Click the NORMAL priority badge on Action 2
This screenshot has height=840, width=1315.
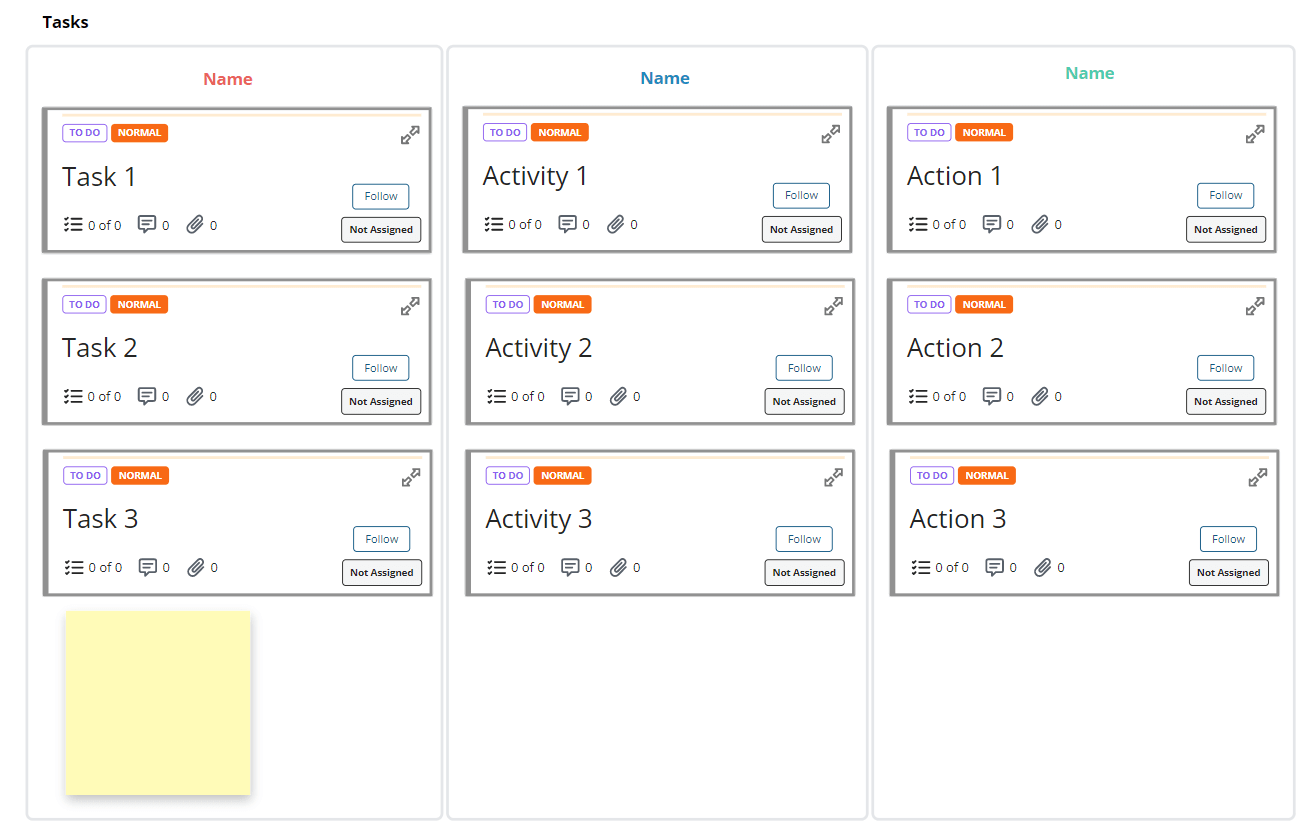point(984,304)
